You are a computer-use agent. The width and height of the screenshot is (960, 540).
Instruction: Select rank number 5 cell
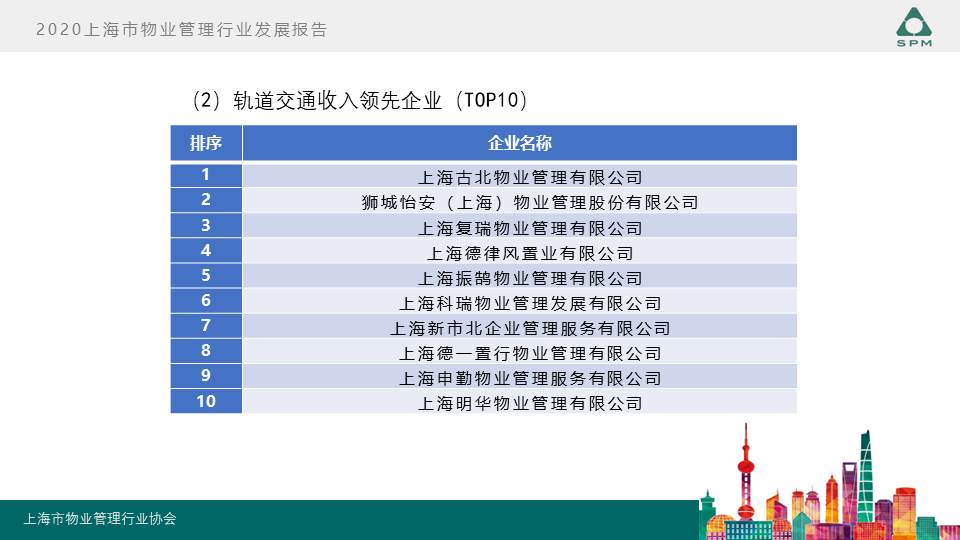[x=206, y=275]
